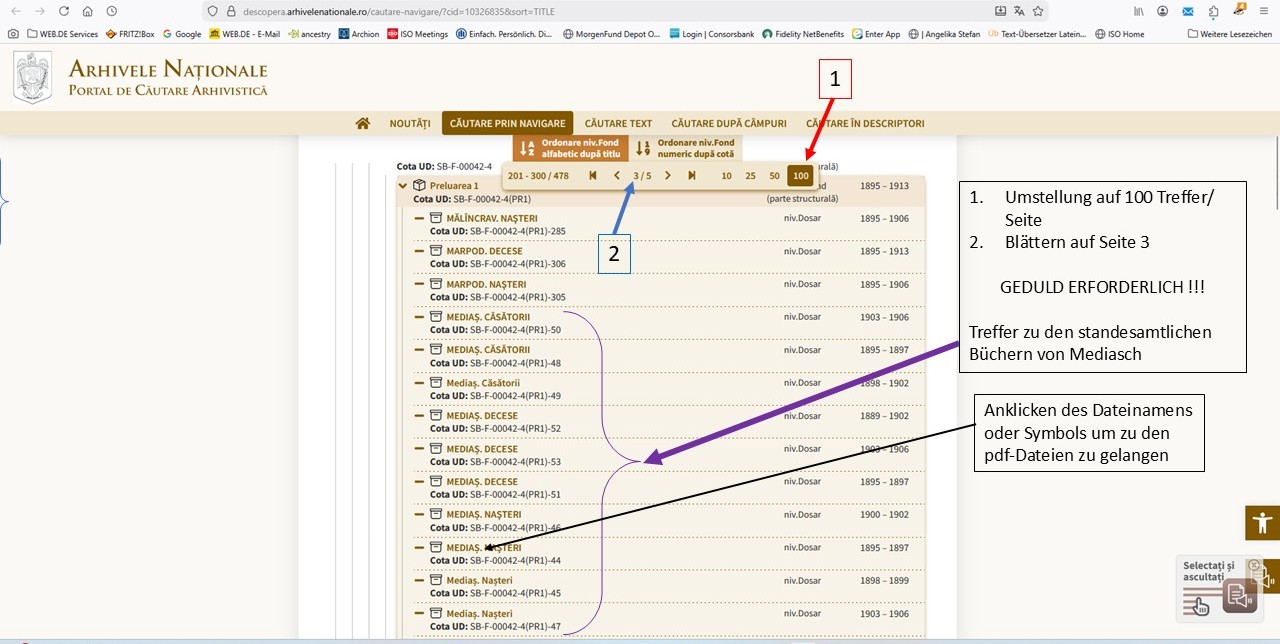Open the Firefox library icon

coord(1139,11)
